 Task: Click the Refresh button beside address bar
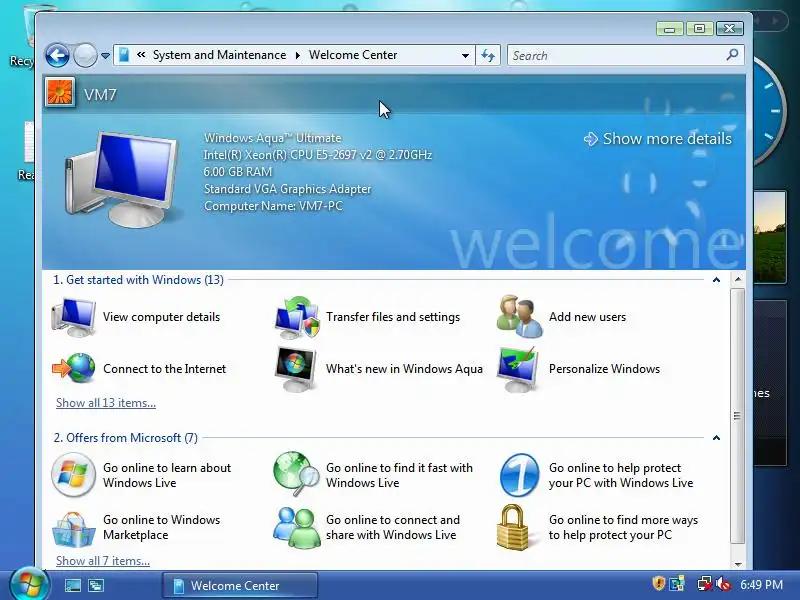(488, 55)
